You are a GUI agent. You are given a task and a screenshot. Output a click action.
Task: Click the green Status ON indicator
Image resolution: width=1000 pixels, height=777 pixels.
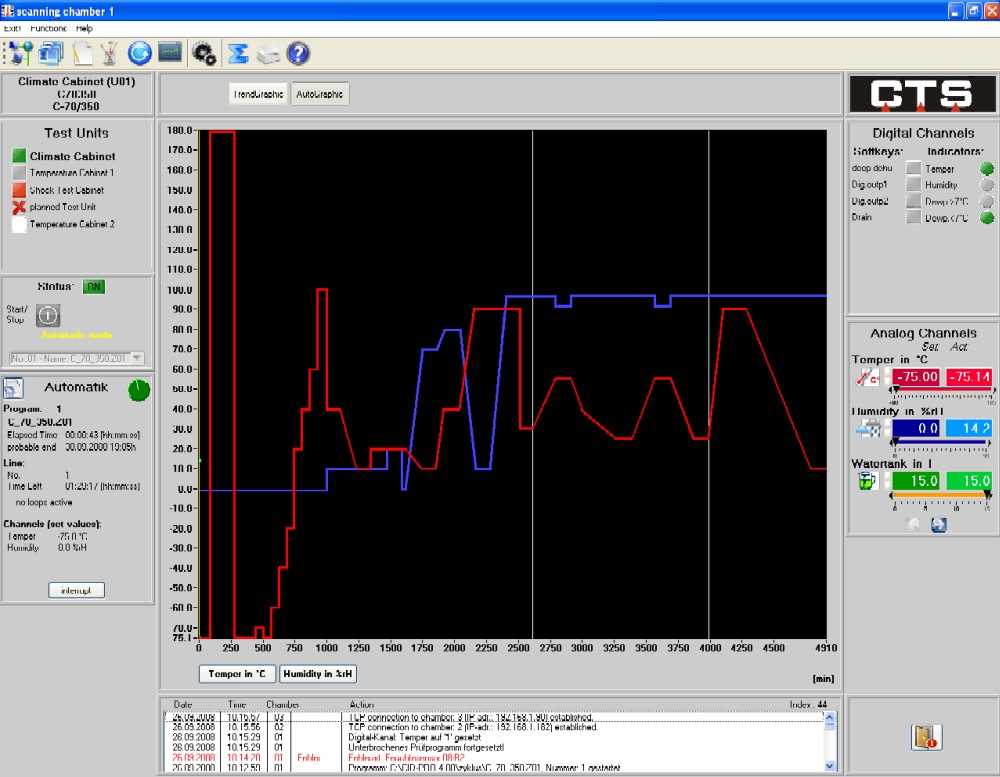pyautogui.click(x=94, y=286)
